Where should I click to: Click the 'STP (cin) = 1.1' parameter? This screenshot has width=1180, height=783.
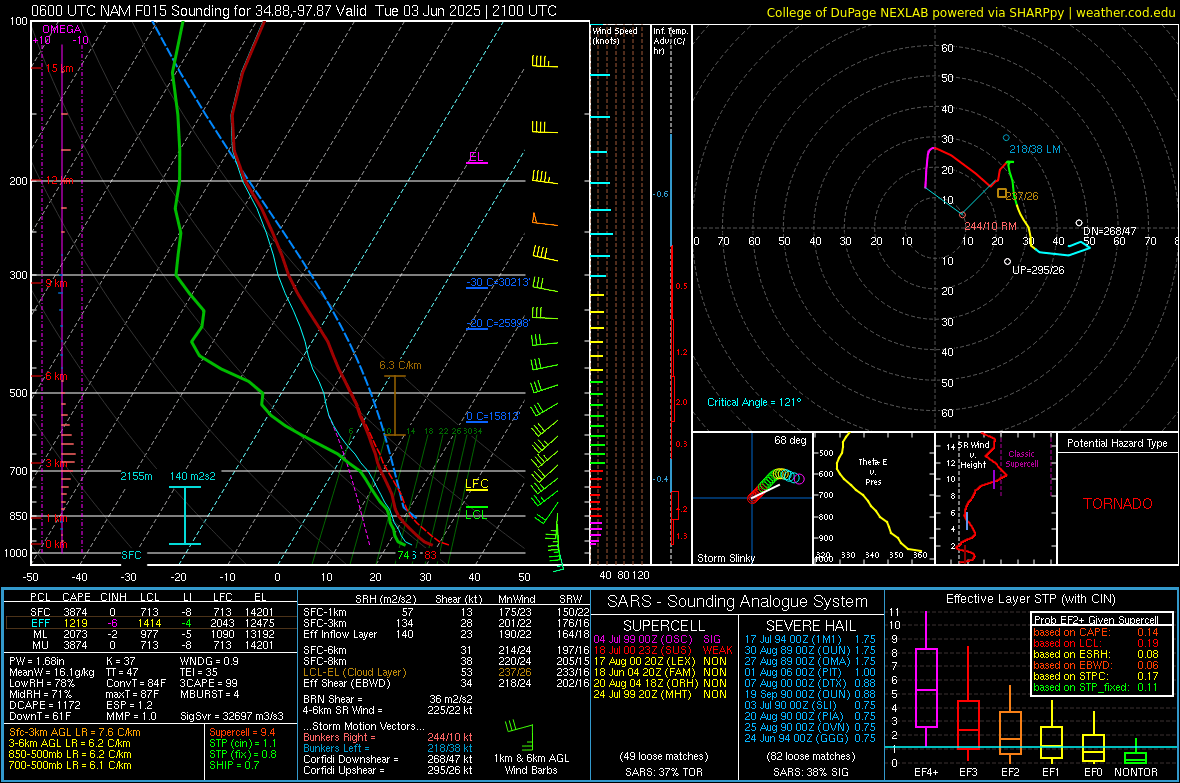pyautogui.click(x=243, y=743)
